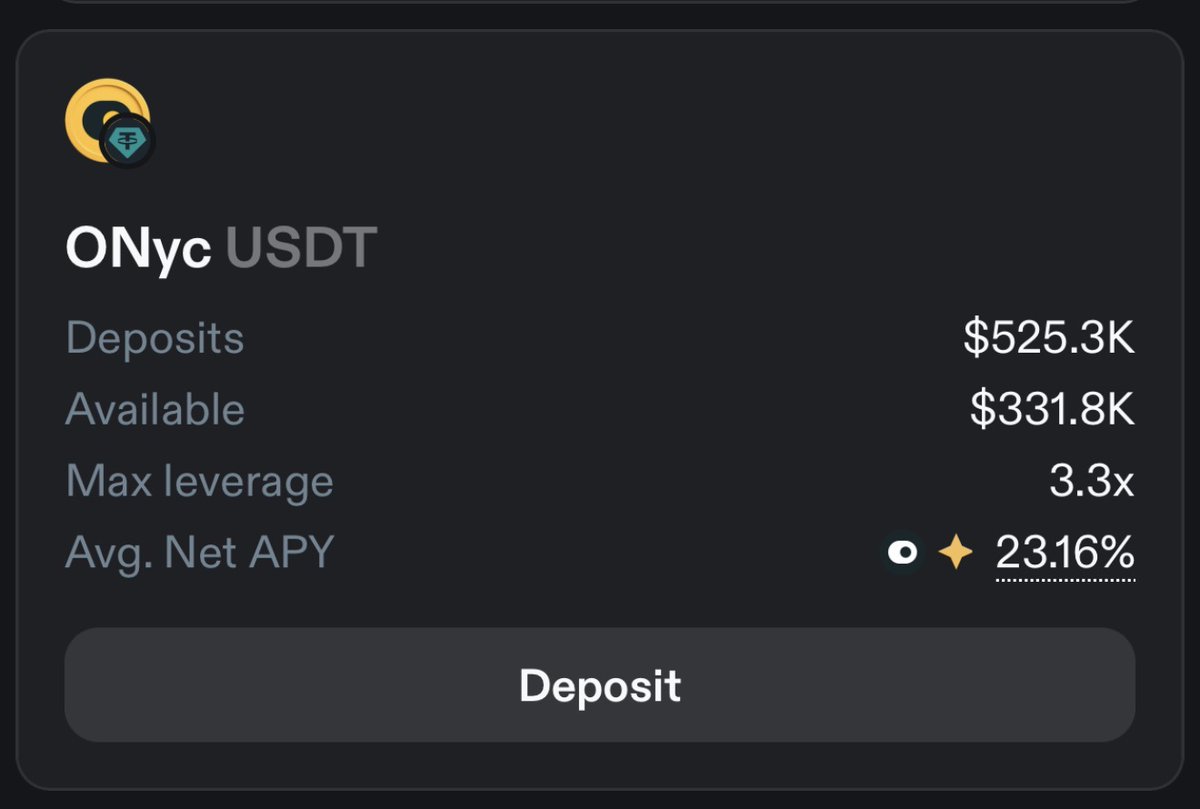The image size is (1200, 809).
Task: Click empty gap between Available and its amount
Action: point(600,410)
